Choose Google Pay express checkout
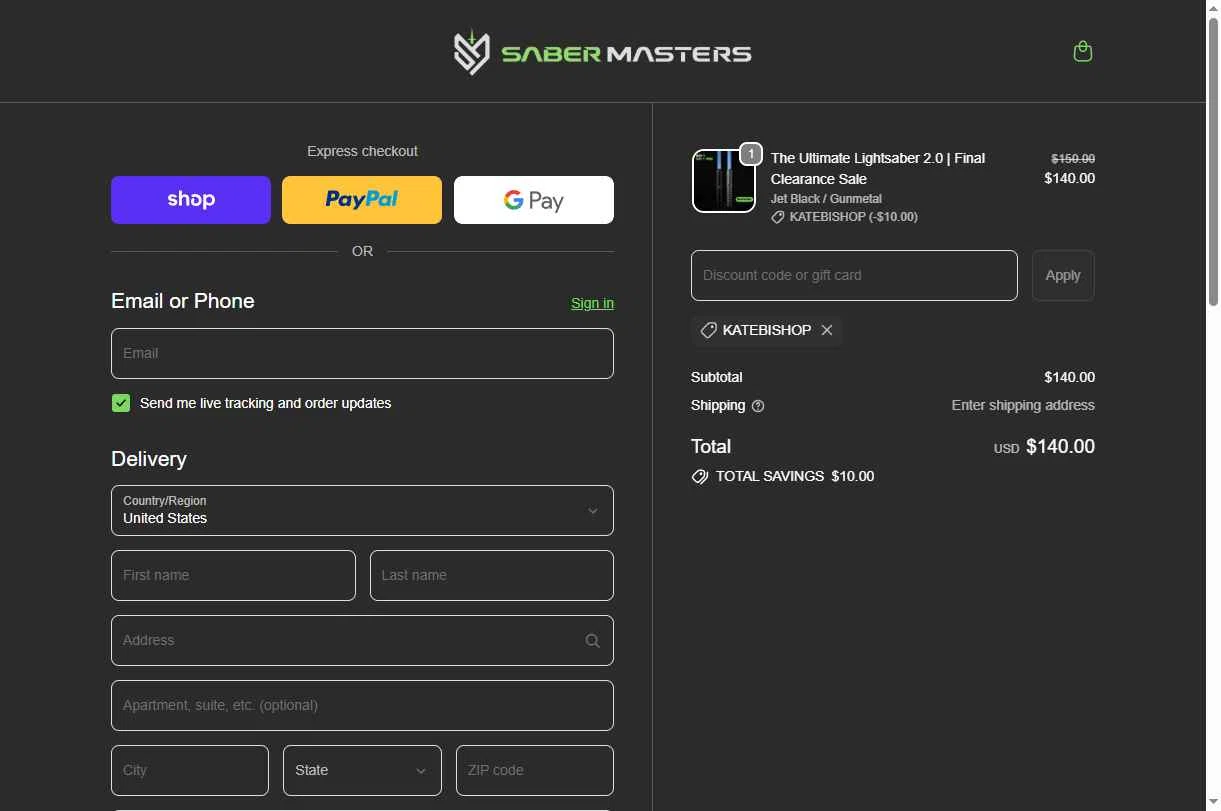The width and height of the screenshot is (1221, 811). coord(534,200)
